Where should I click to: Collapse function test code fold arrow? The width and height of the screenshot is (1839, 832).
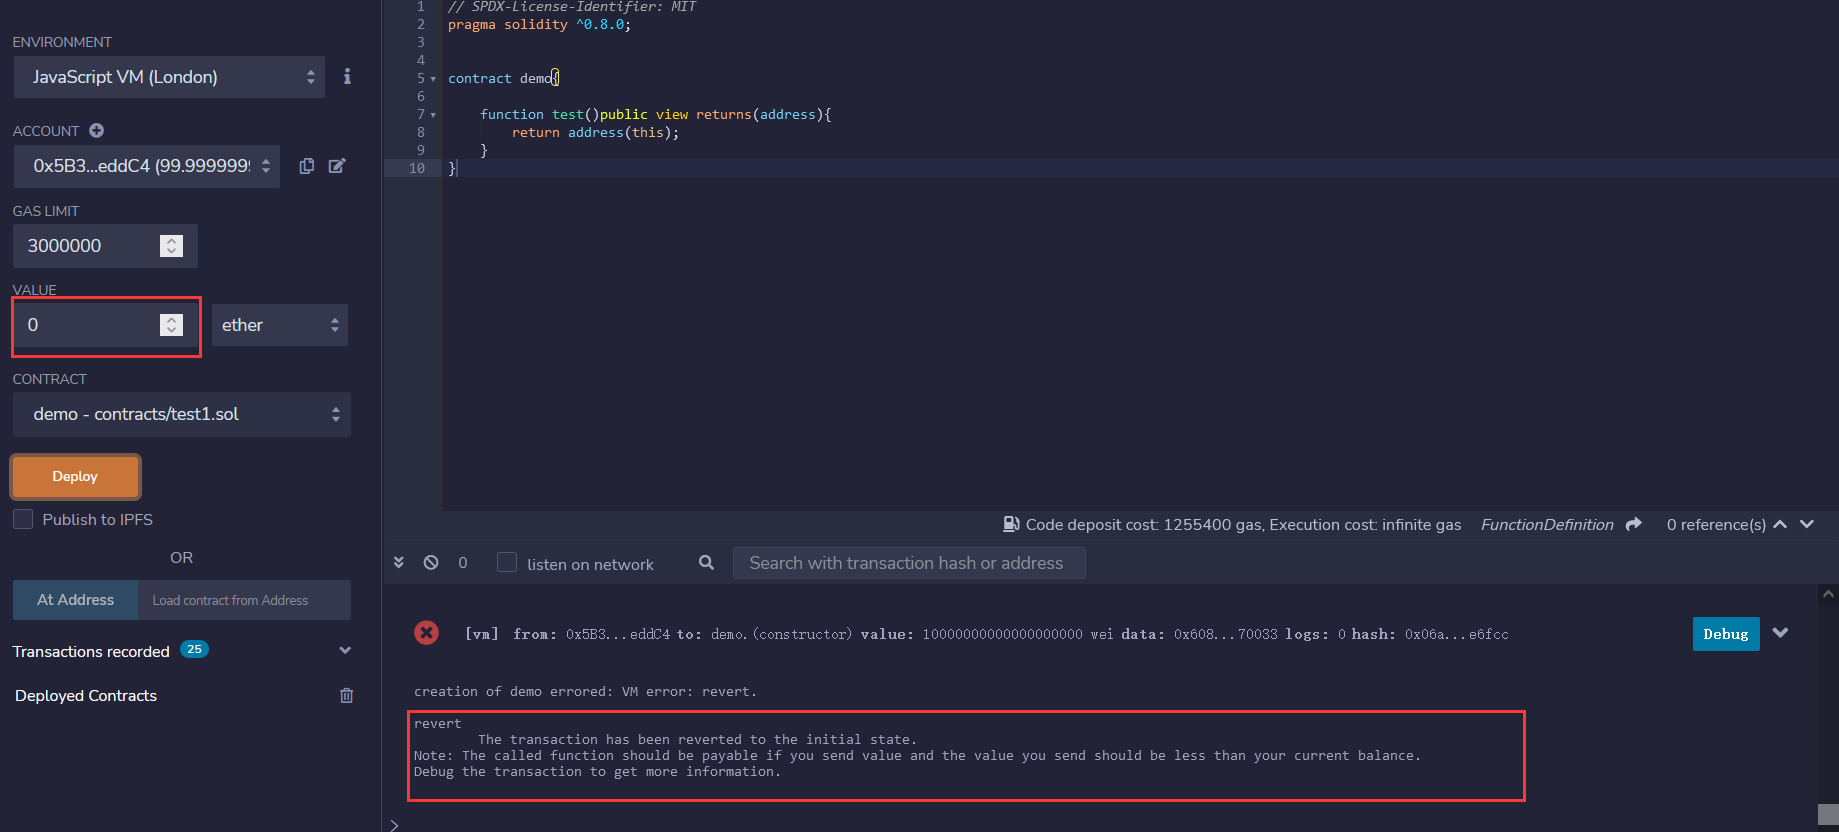433,115
